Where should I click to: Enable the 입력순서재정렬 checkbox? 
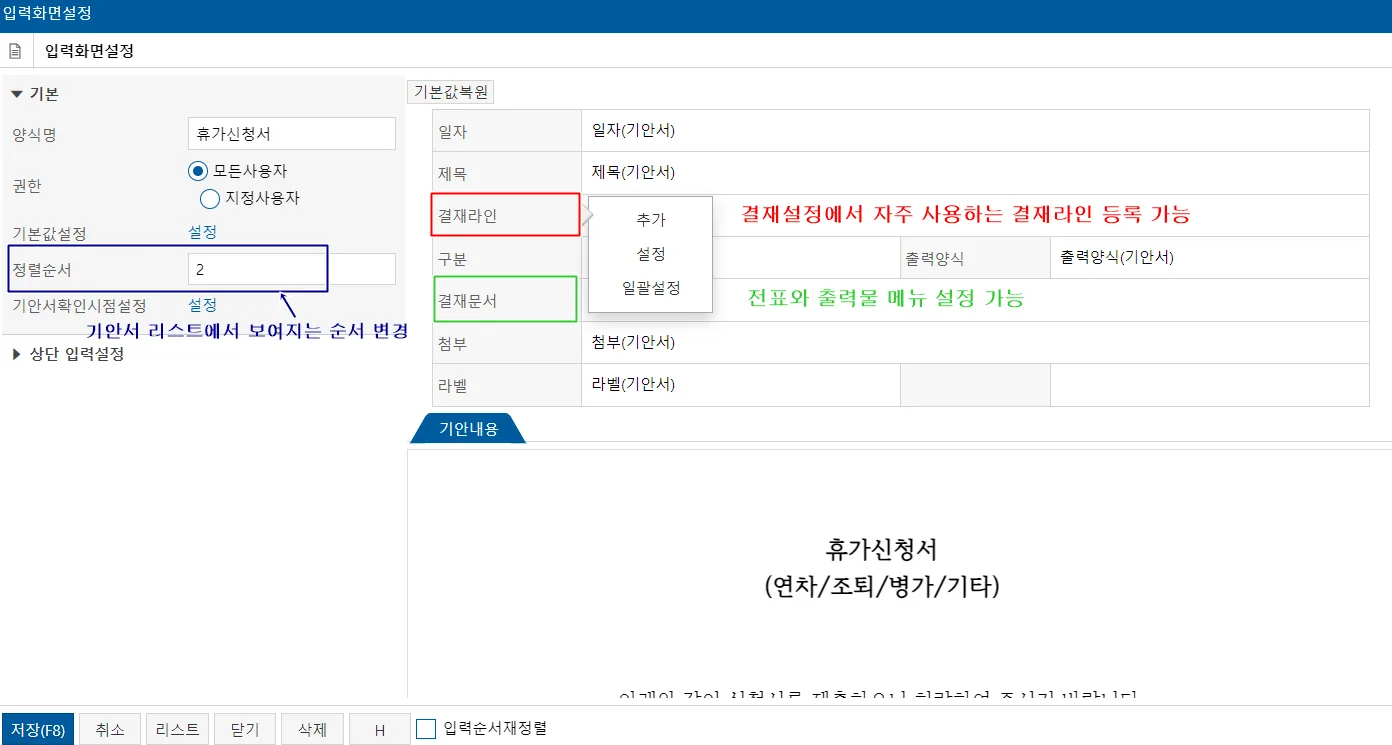(x=426, y=729)
